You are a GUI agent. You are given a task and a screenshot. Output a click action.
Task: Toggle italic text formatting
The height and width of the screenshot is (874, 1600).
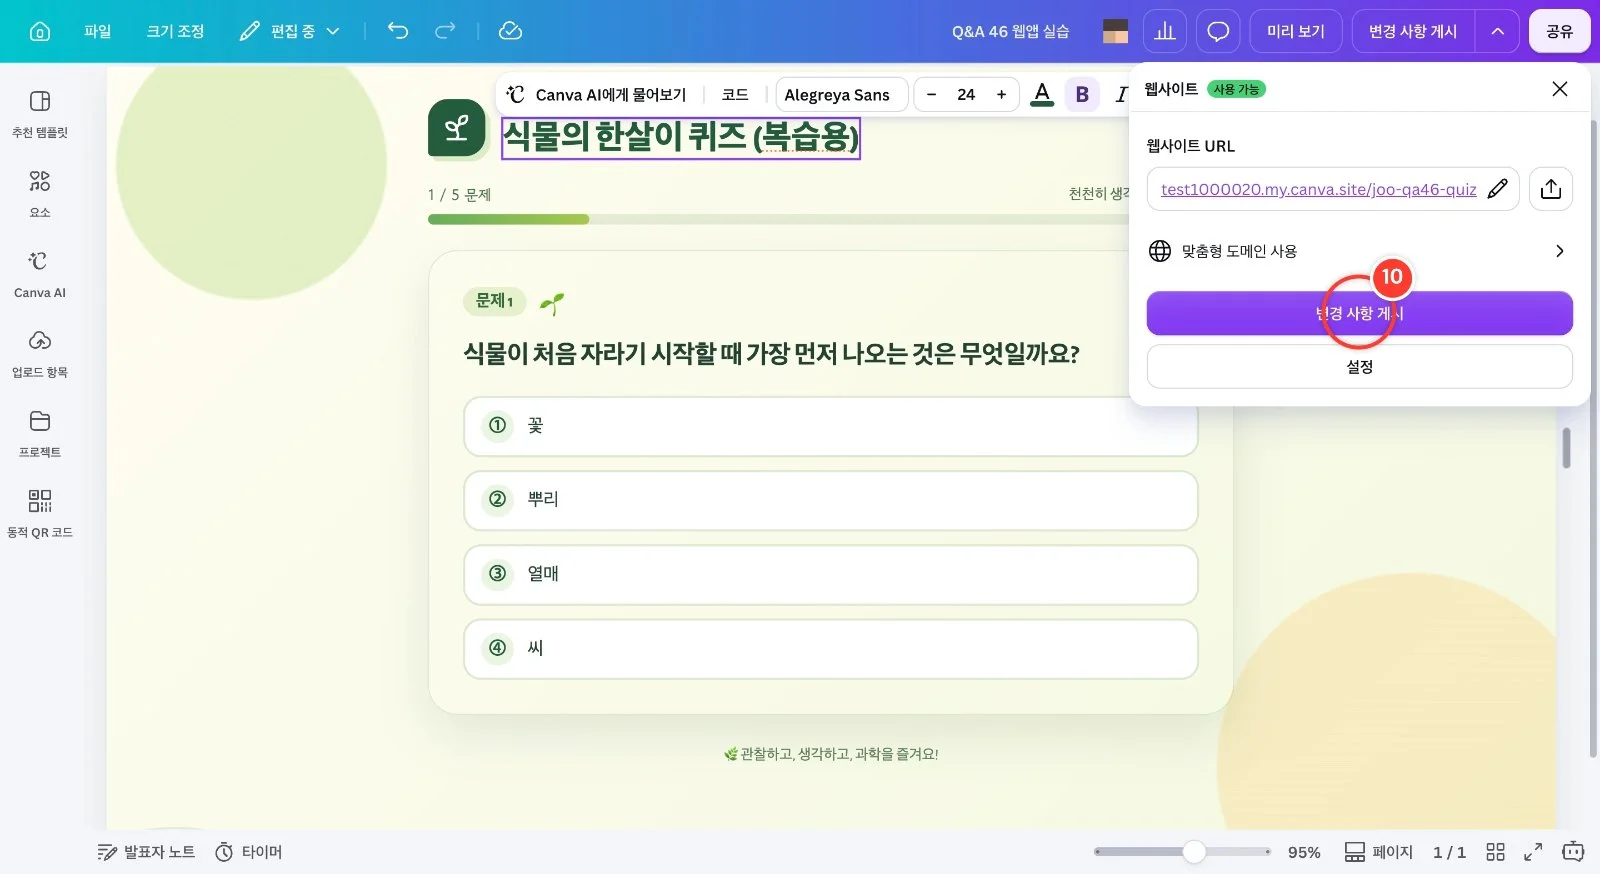(1121, 94)
